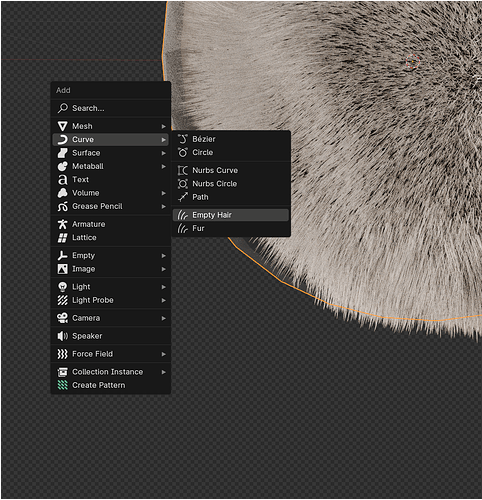Select Path entry in submenu
482x500 pixels.
[x=231, y=197]
